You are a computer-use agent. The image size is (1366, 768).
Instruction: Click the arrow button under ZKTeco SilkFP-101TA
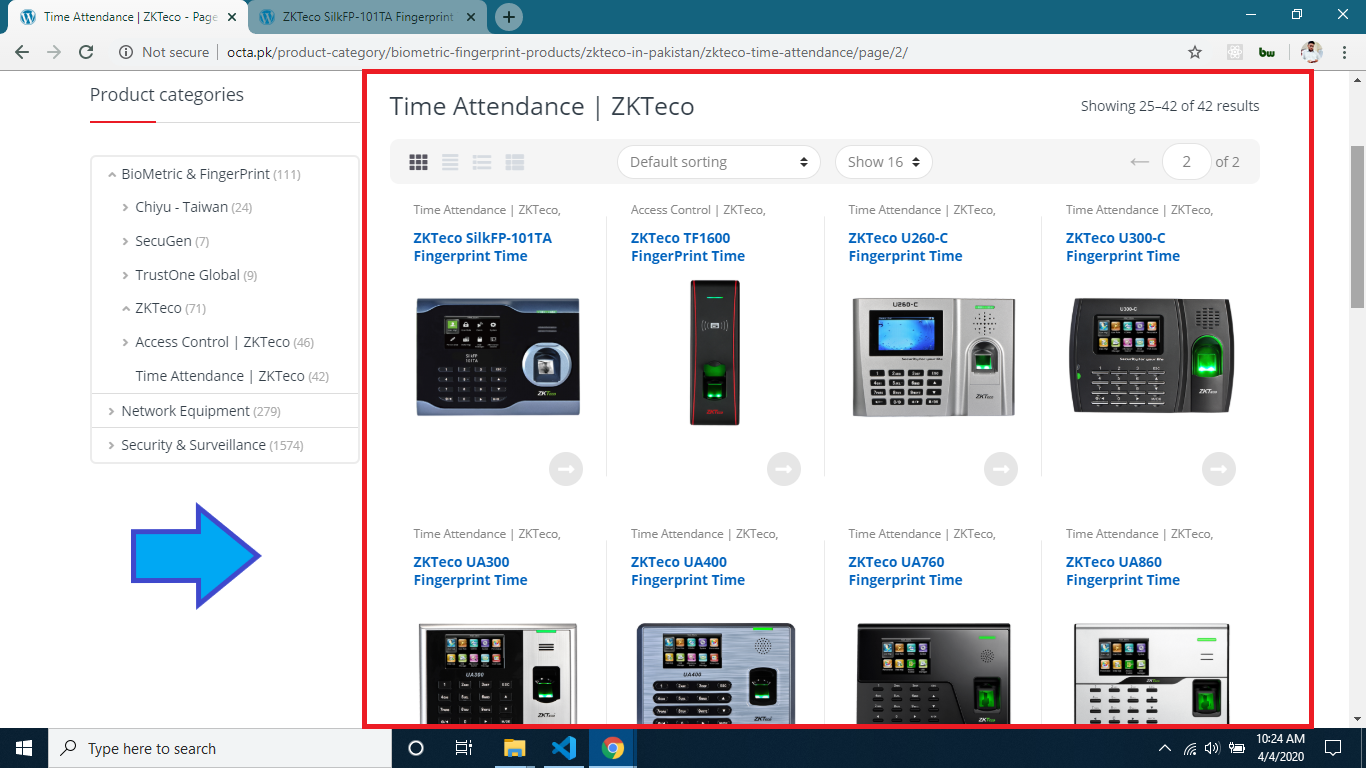coord(566,469)
